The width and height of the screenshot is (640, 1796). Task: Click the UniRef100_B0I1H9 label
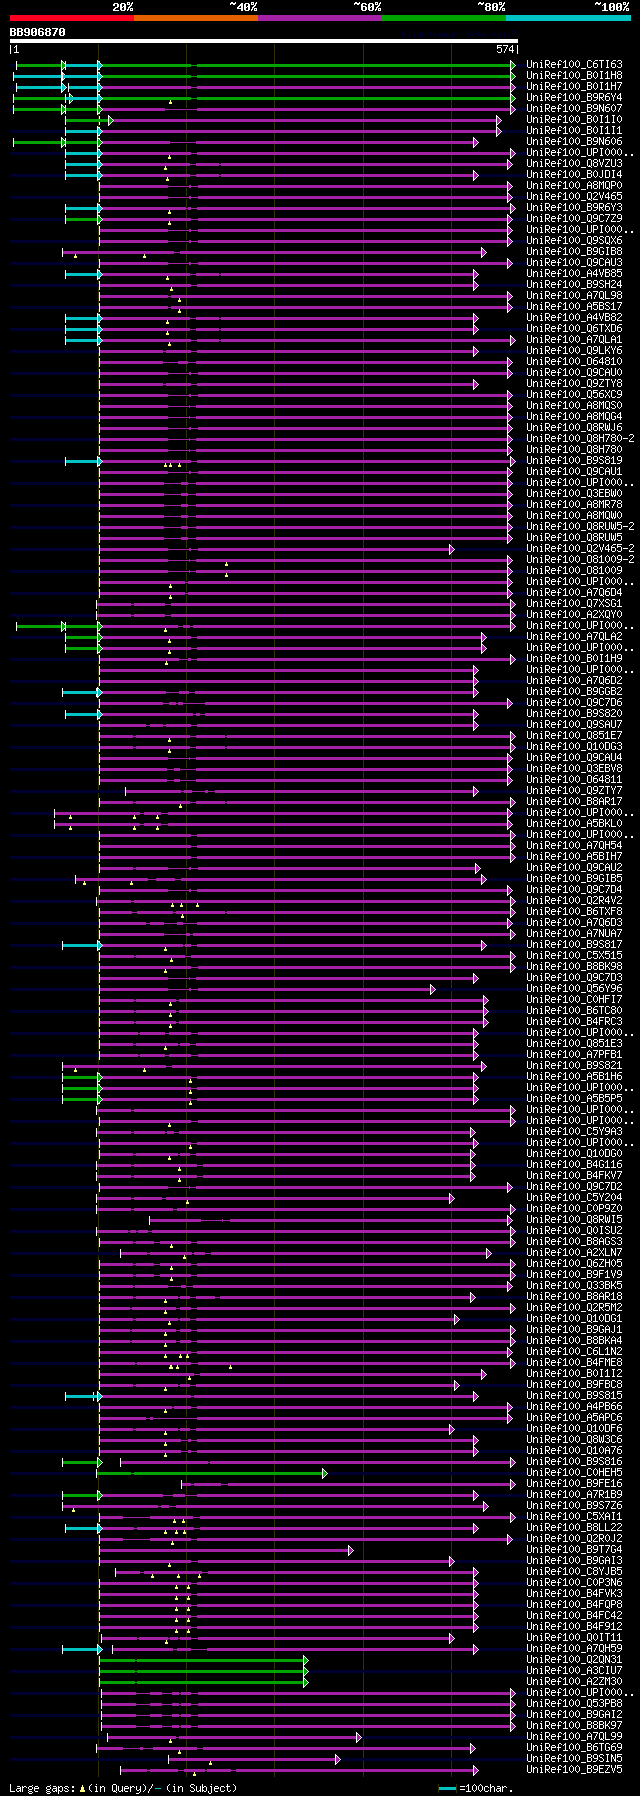click(574, 659)
